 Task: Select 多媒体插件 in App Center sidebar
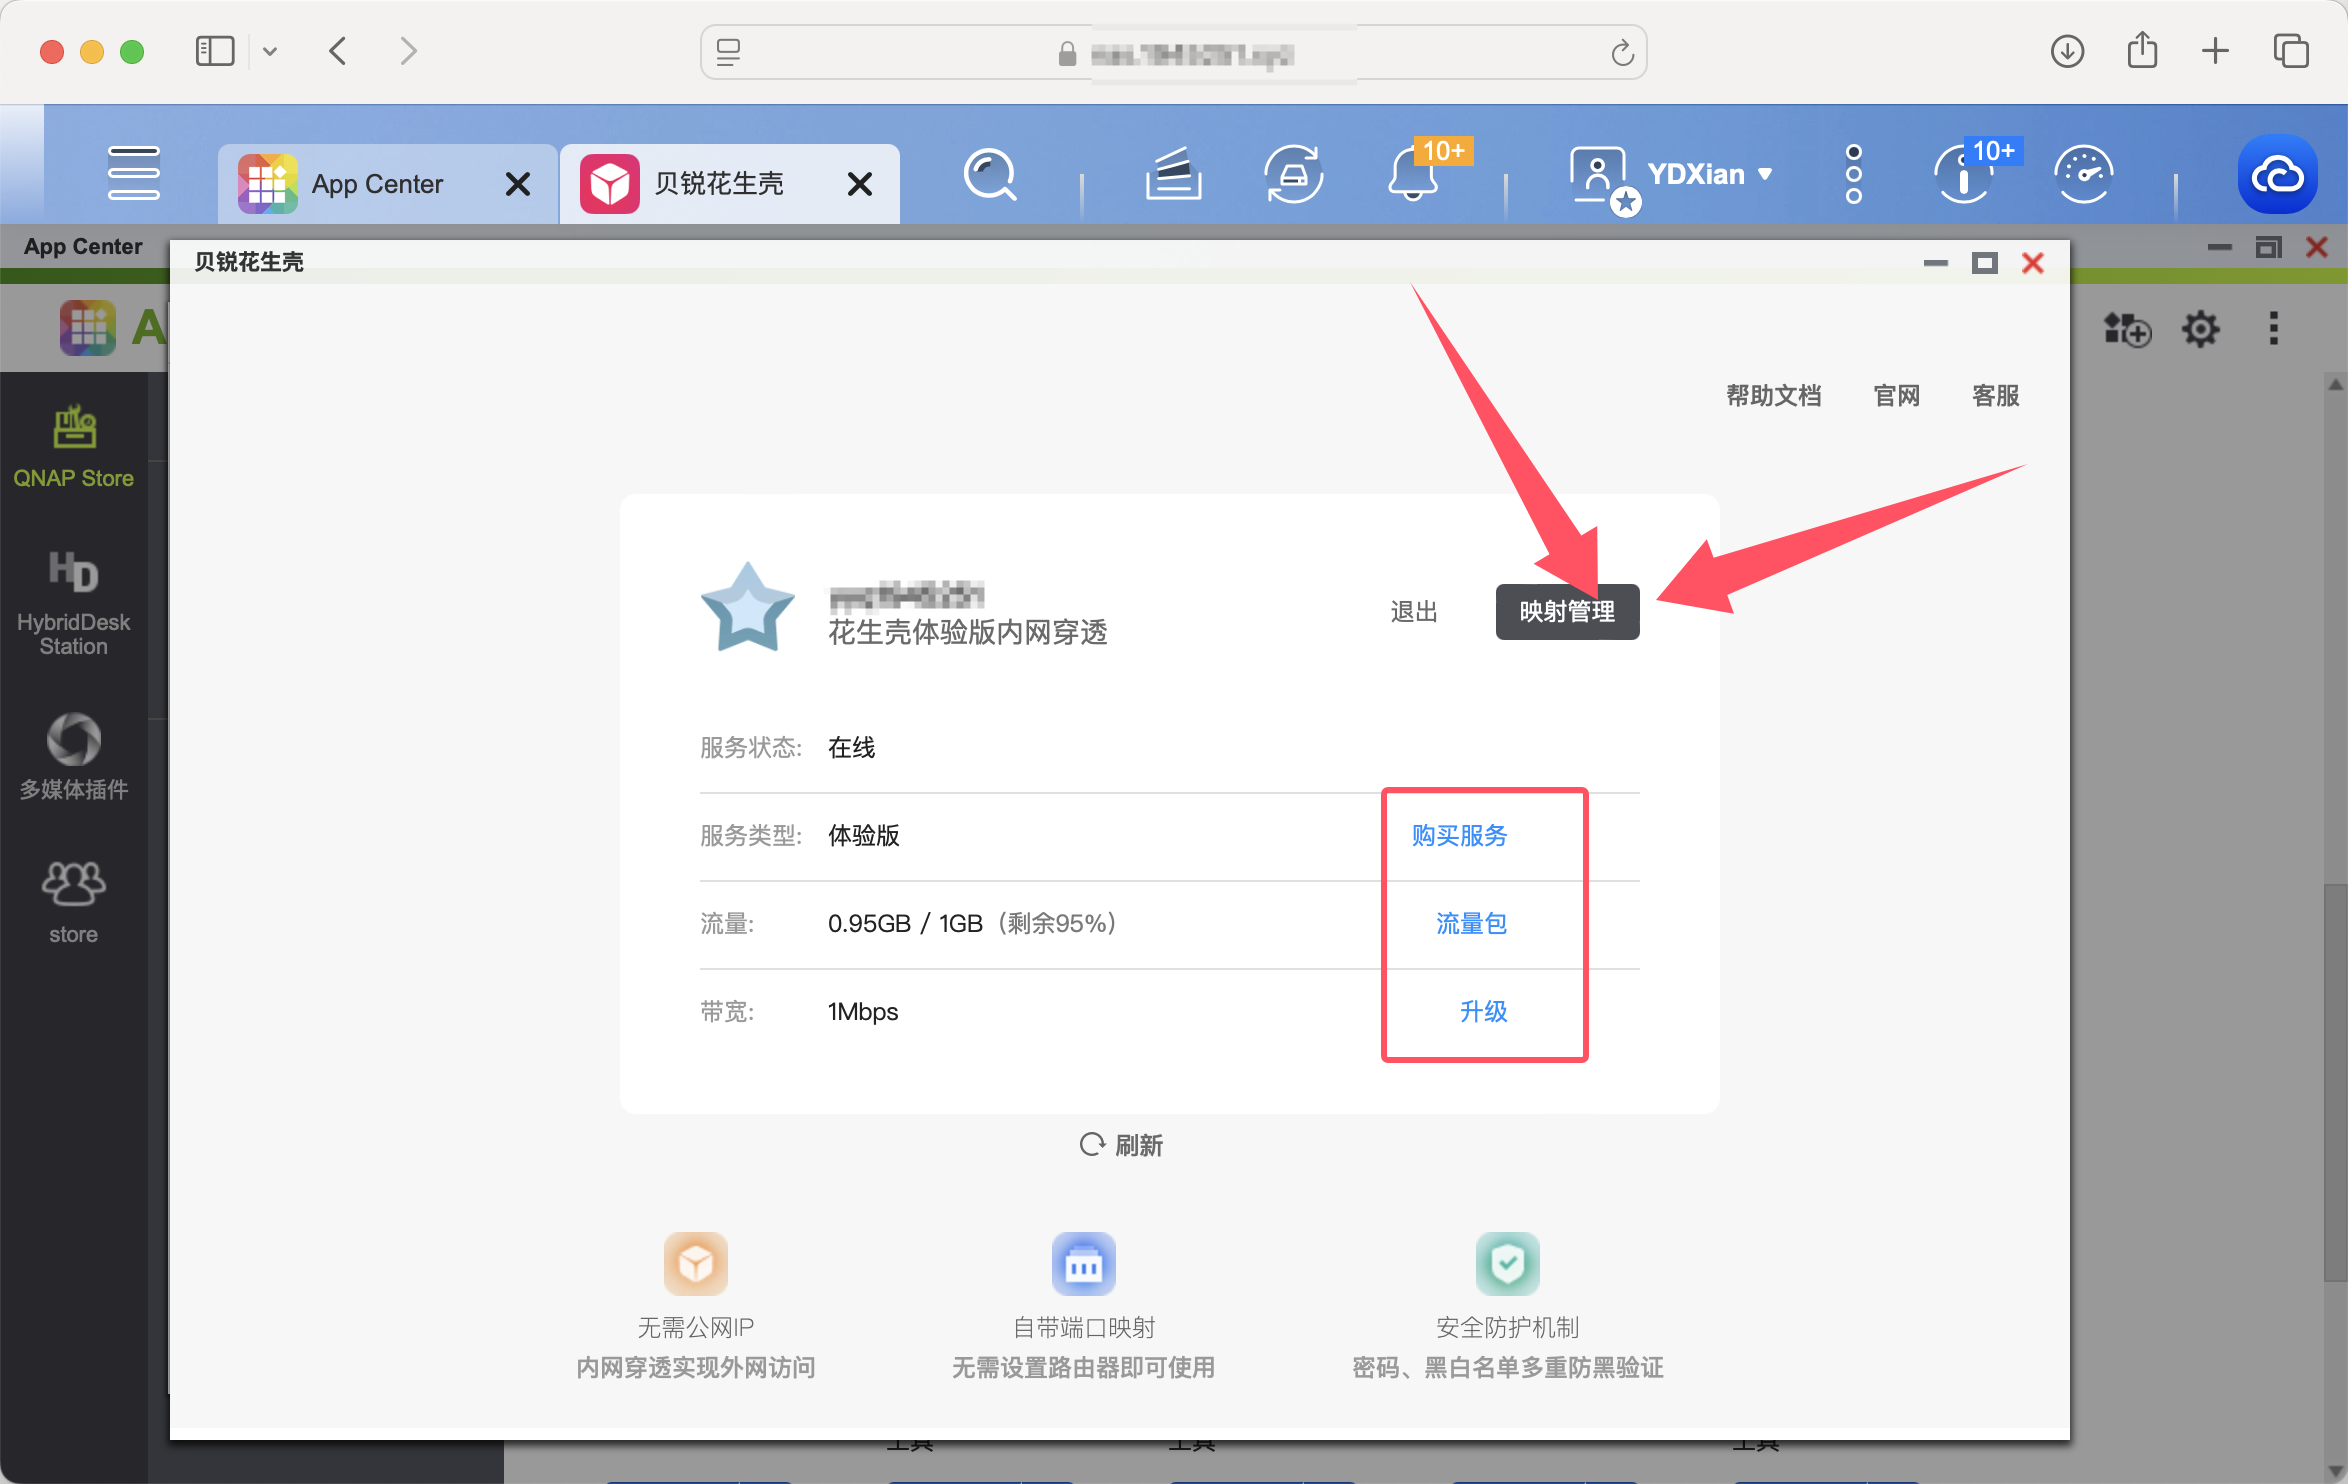coord(73,756)
